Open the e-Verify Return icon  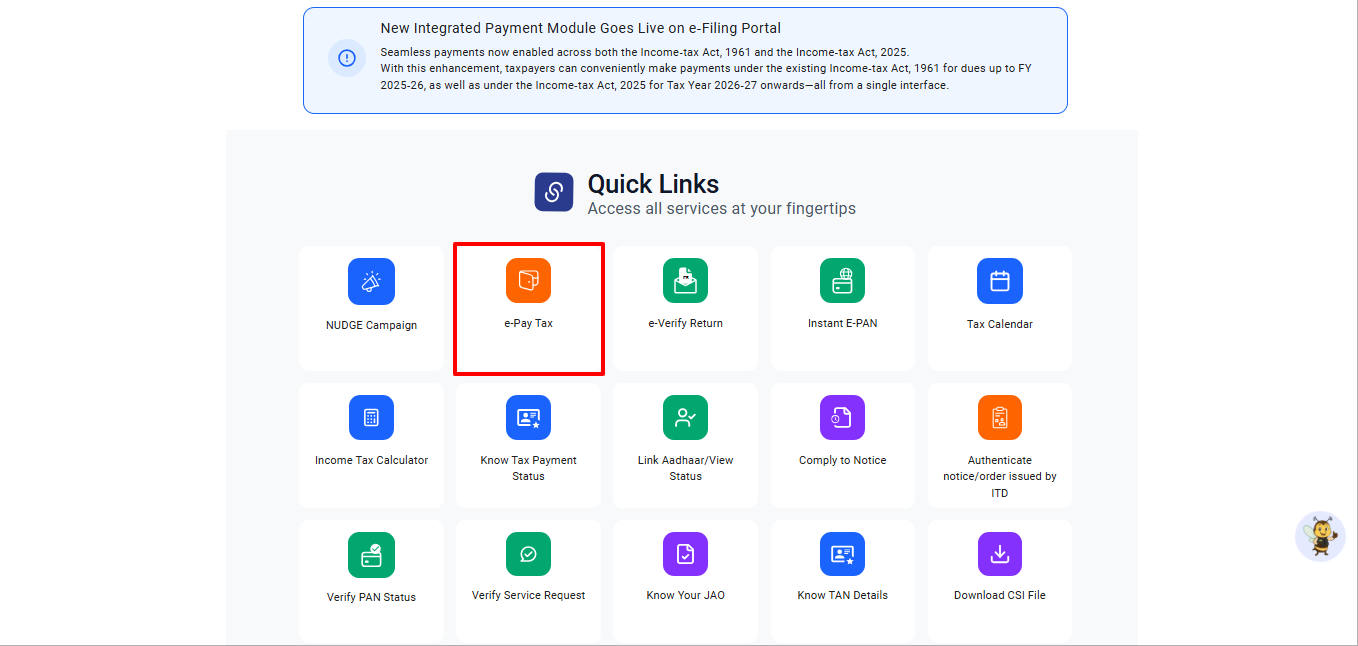coord(685,280)
